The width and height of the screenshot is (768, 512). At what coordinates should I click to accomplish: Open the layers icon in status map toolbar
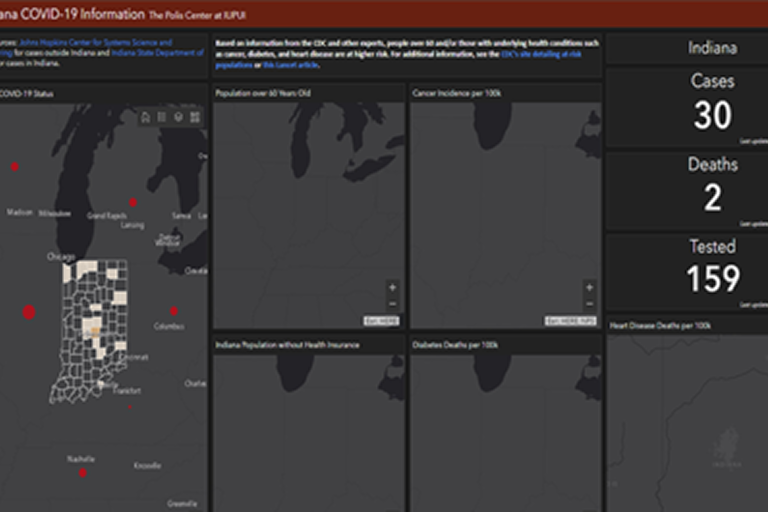178,118
